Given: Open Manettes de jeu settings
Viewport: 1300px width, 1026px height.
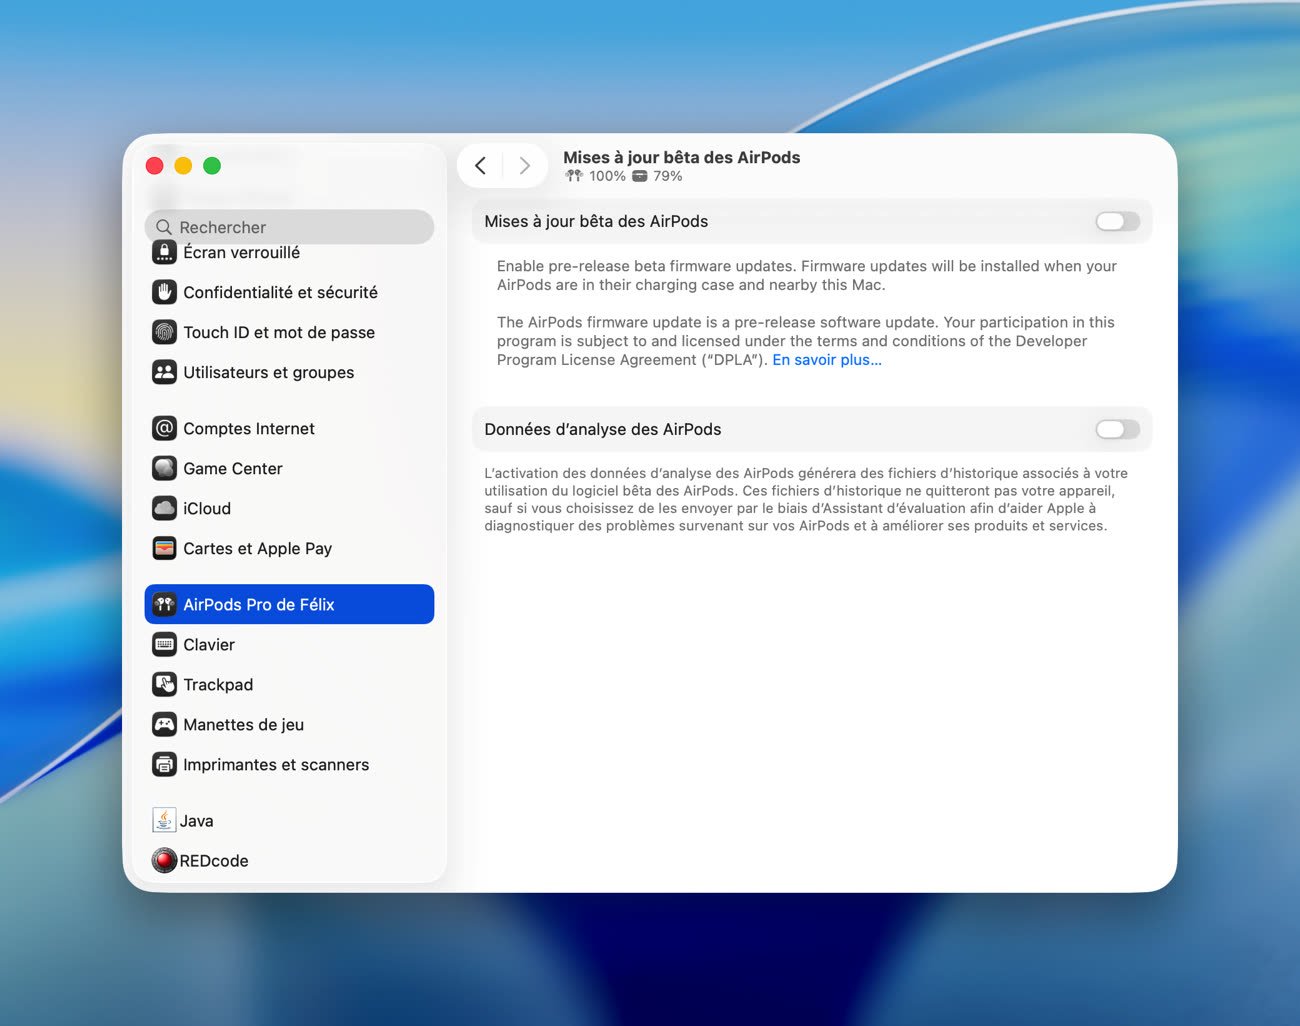Looking at the screenshot, I should (x=289, y=724).
